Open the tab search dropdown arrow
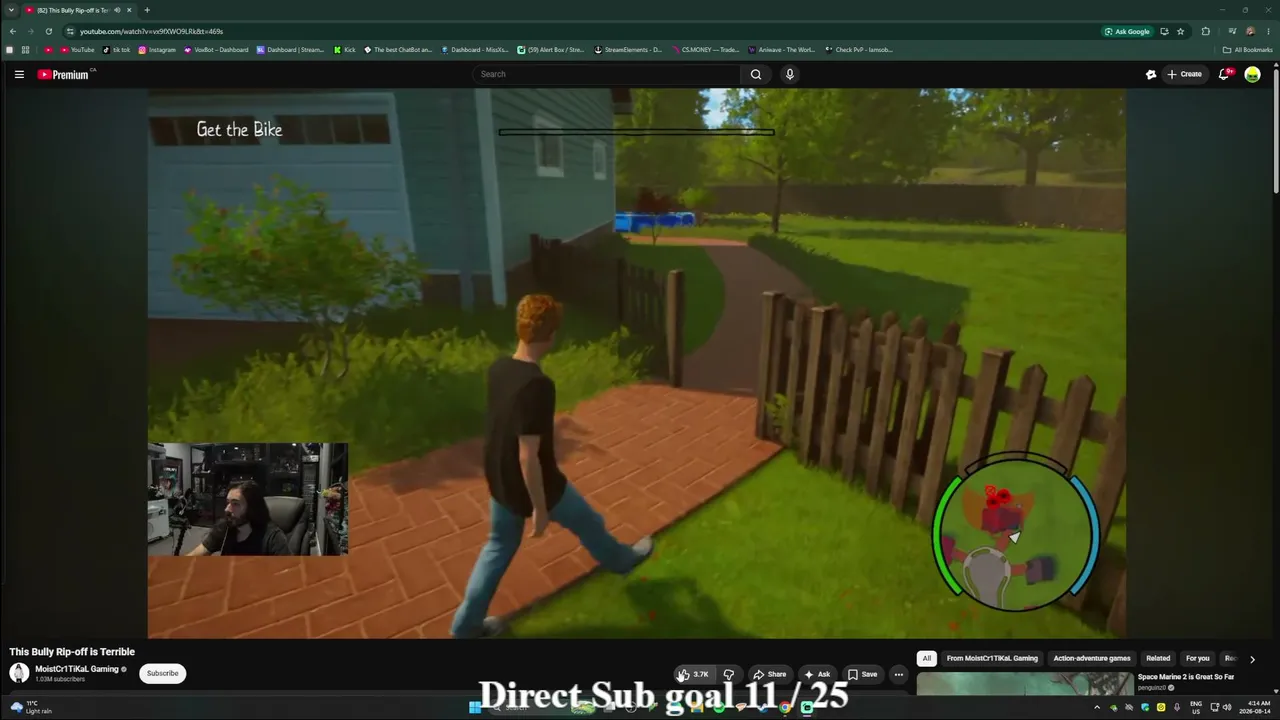Image resolution: width=1280 pixels, height=720 pixels. (10, 10)
